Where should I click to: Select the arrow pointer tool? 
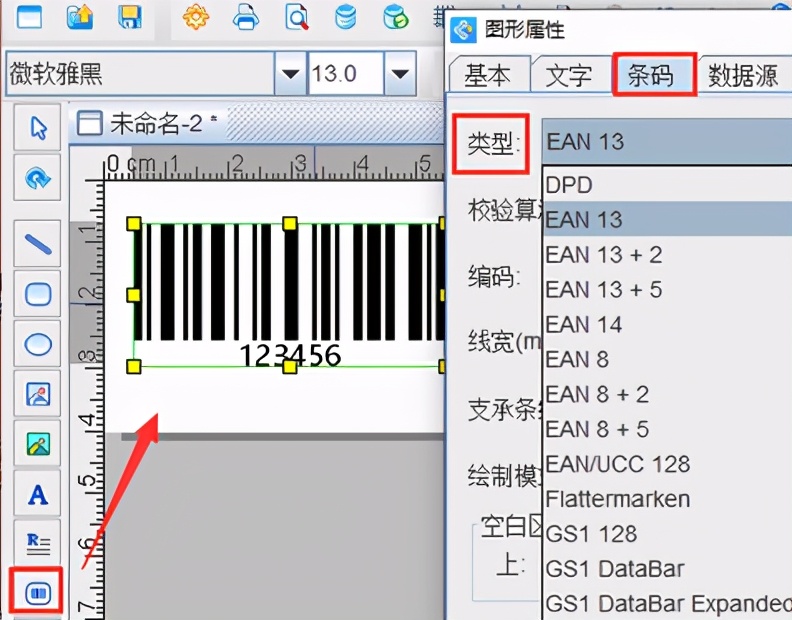[38, 127]
